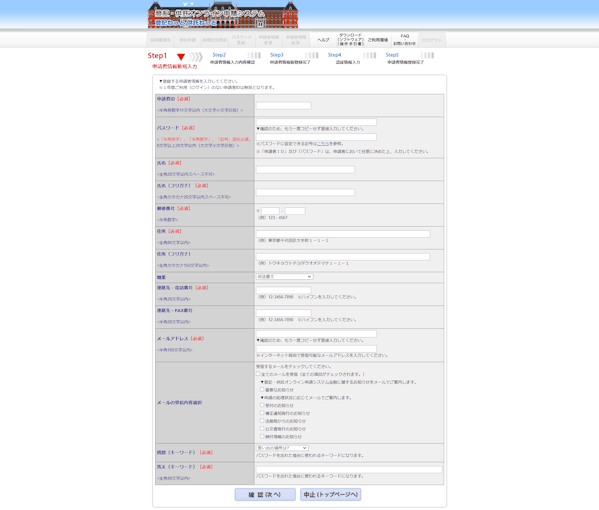
Task: Click the 答え（キーワード） input field
Action: (x=349, y=470)
